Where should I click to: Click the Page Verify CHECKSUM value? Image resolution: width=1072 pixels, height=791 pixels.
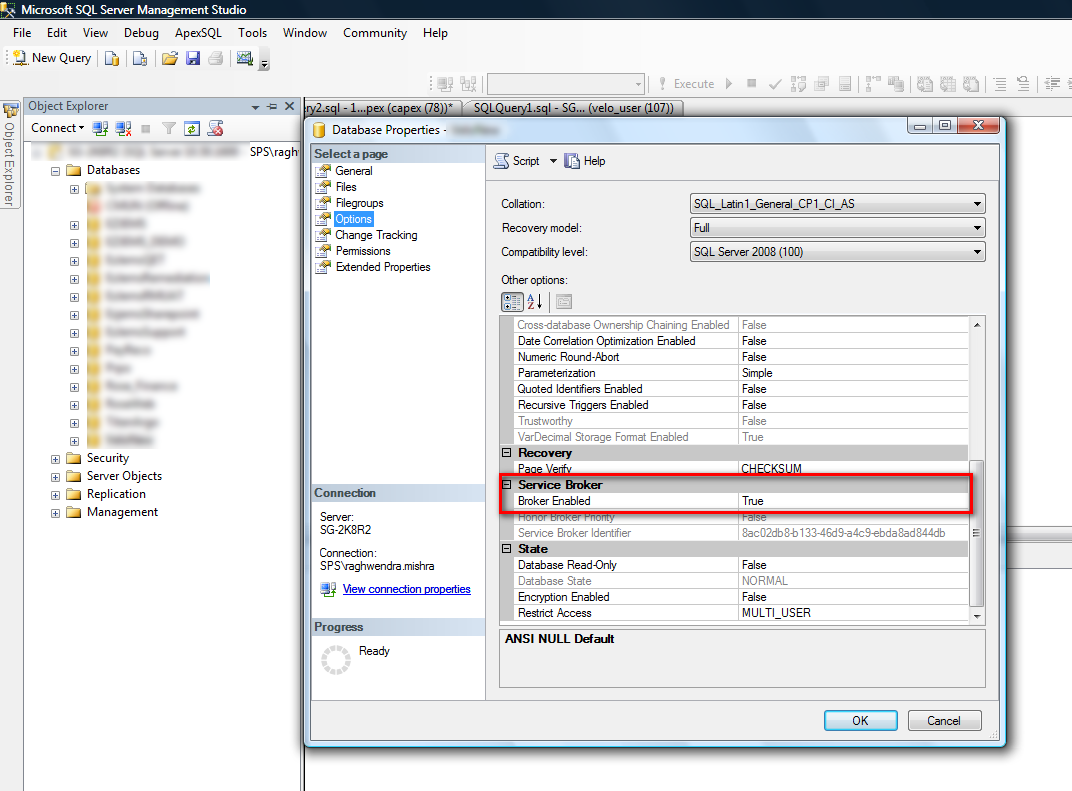click(x=853, y=468)
